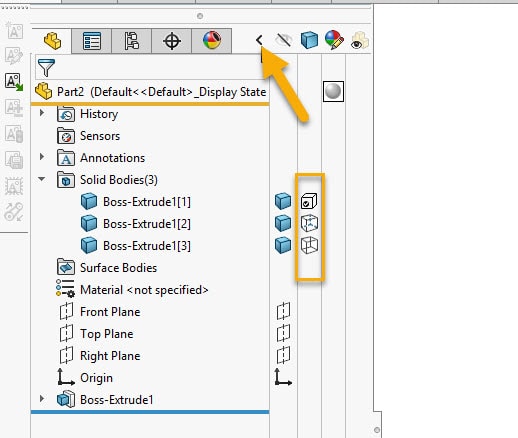
Task: Select the Top Plane
Action: click(107, 334)
